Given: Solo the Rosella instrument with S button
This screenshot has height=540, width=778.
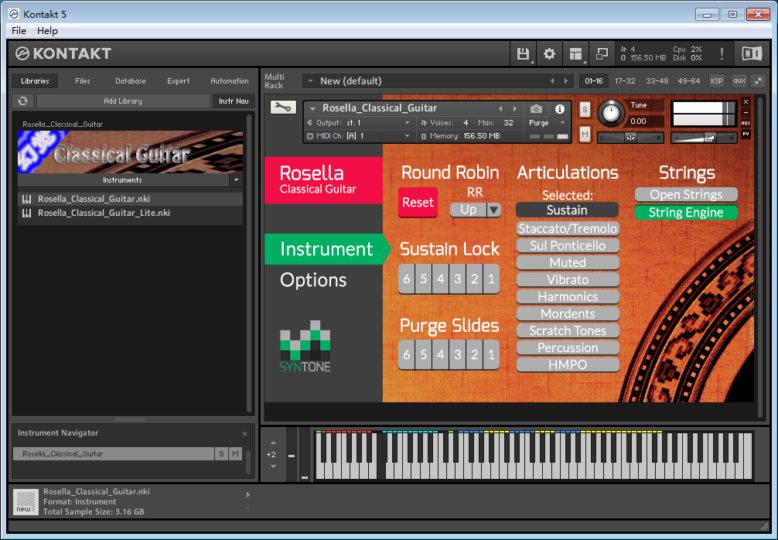Looking at the screenshot, I should 585,108.
